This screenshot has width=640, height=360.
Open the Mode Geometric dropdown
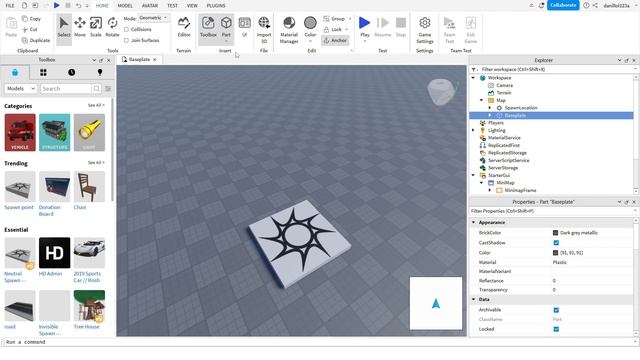(153, 18)
